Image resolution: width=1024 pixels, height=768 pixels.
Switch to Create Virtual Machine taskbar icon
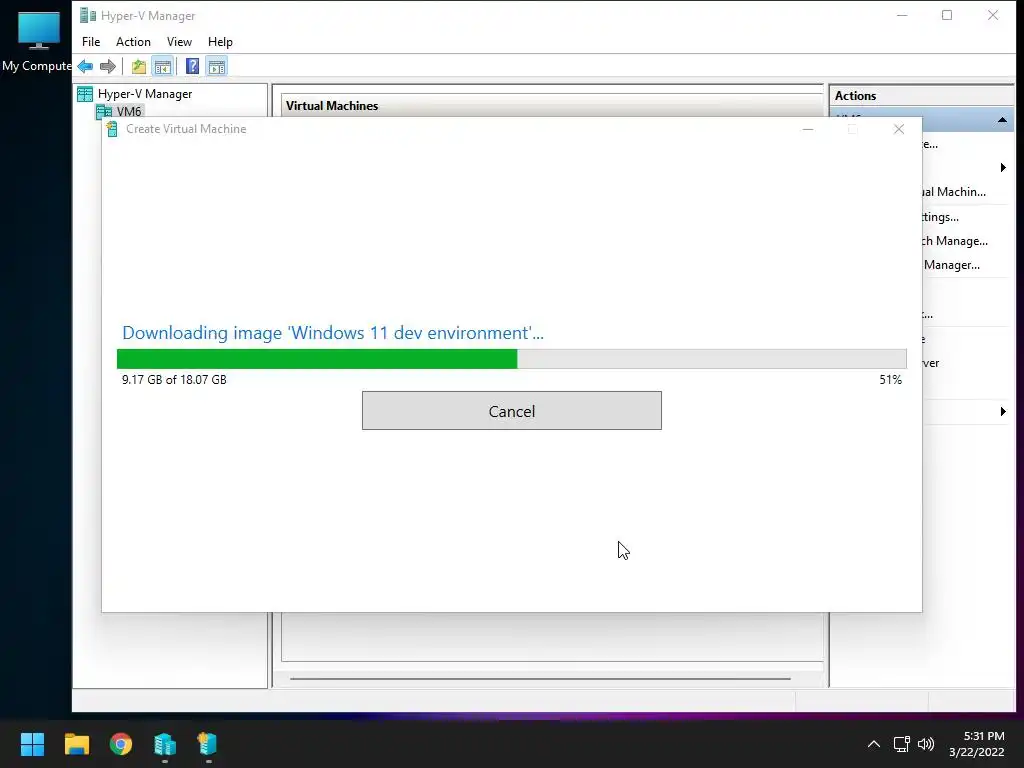tap(208, 744)
